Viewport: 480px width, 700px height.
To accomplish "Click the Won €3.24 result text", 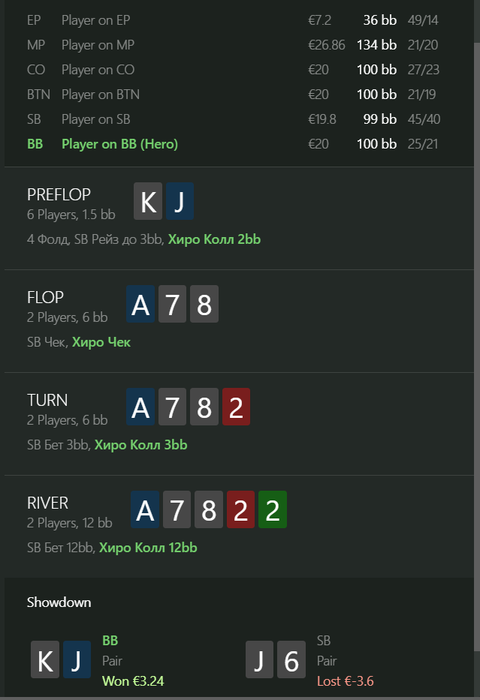I will click(x=133, y=681).
